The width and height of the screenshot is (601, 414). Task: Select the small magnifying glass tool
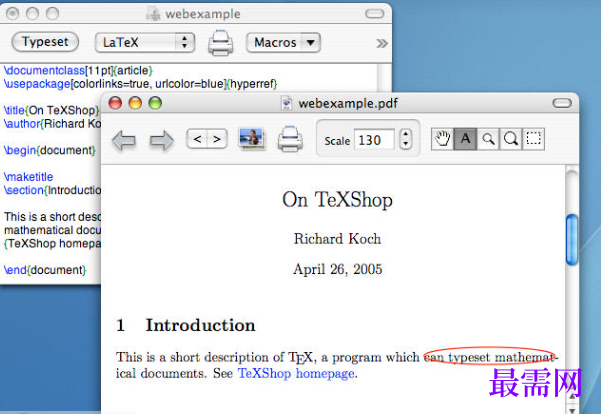pos(488,138)
